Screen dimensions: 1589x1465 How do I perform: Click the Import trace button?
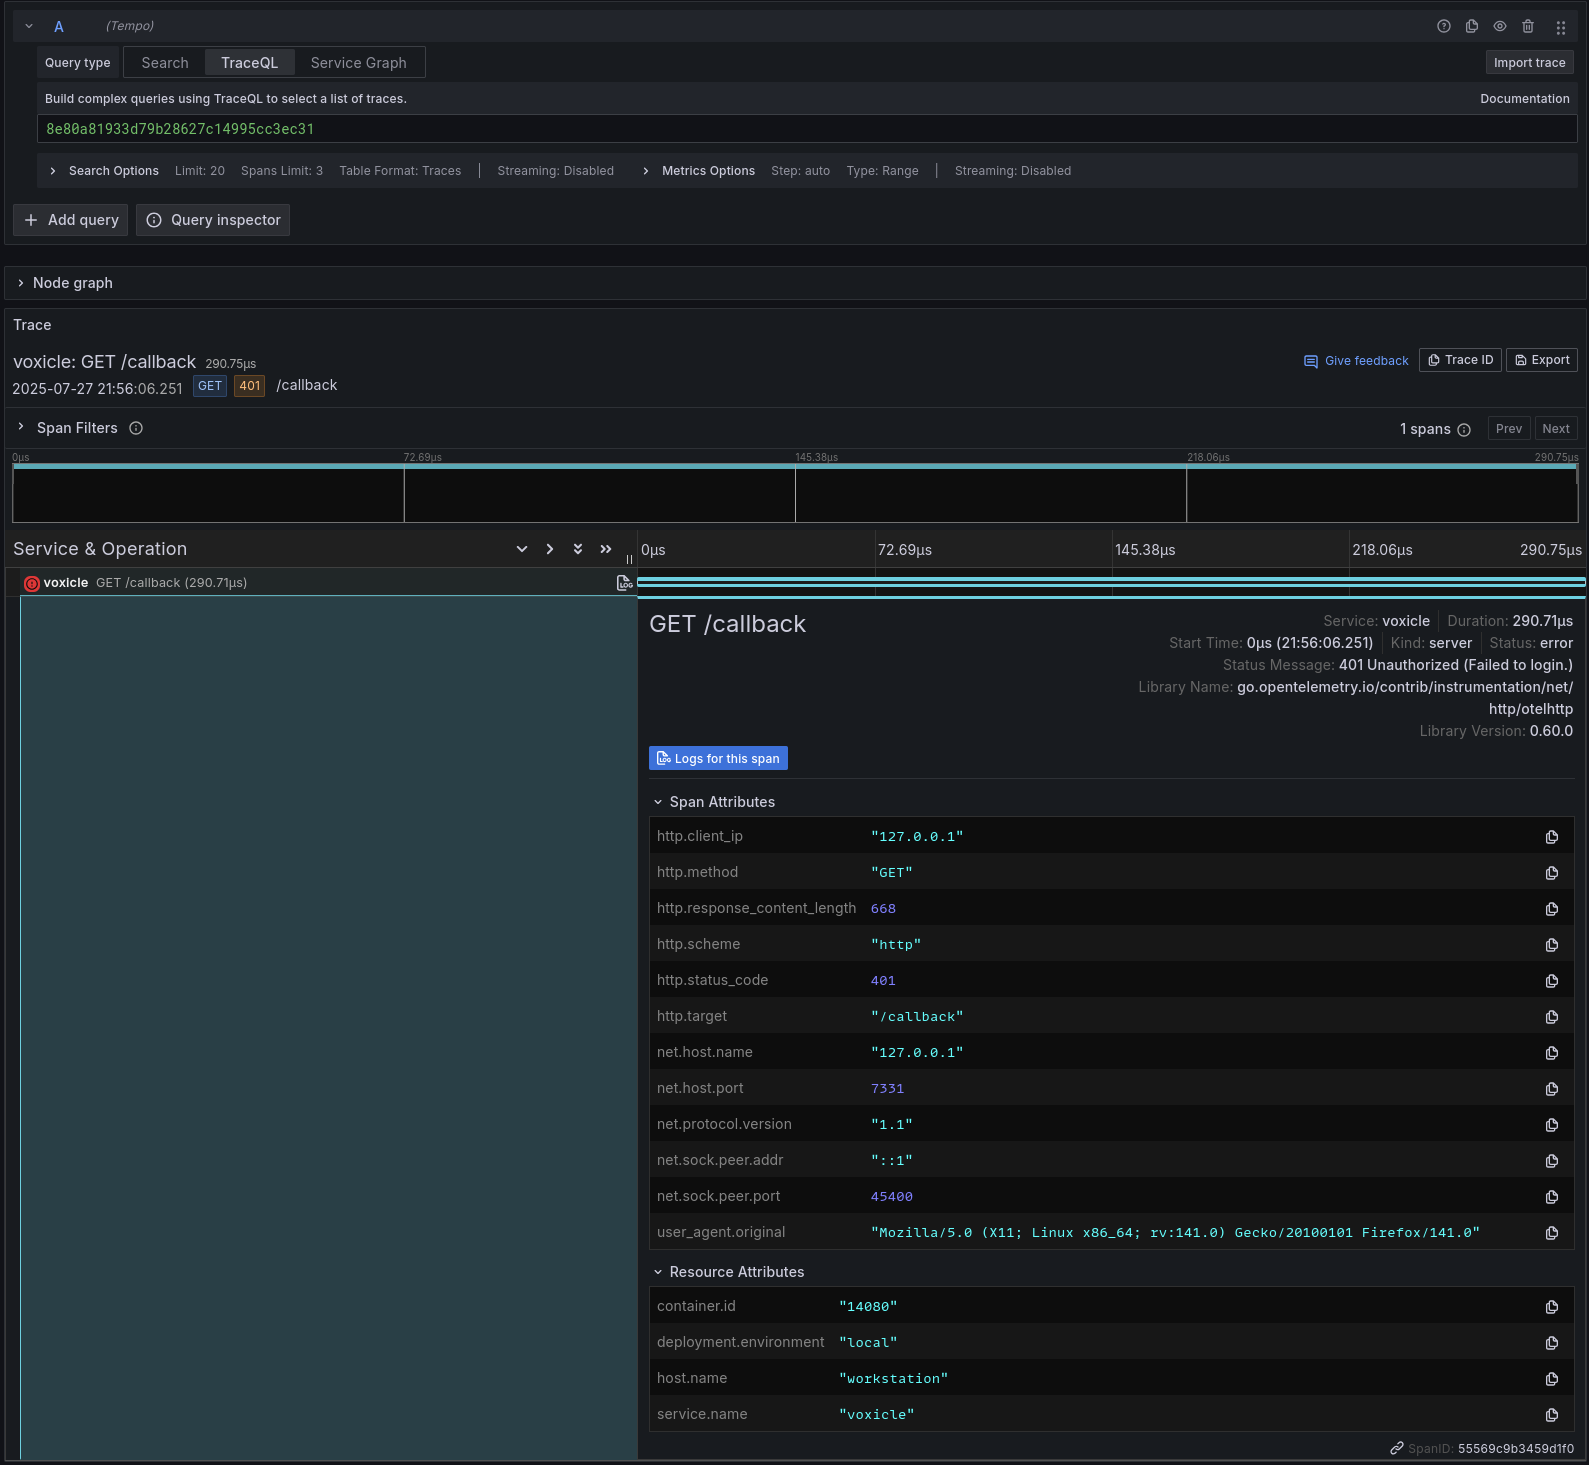pos(1528,63)
